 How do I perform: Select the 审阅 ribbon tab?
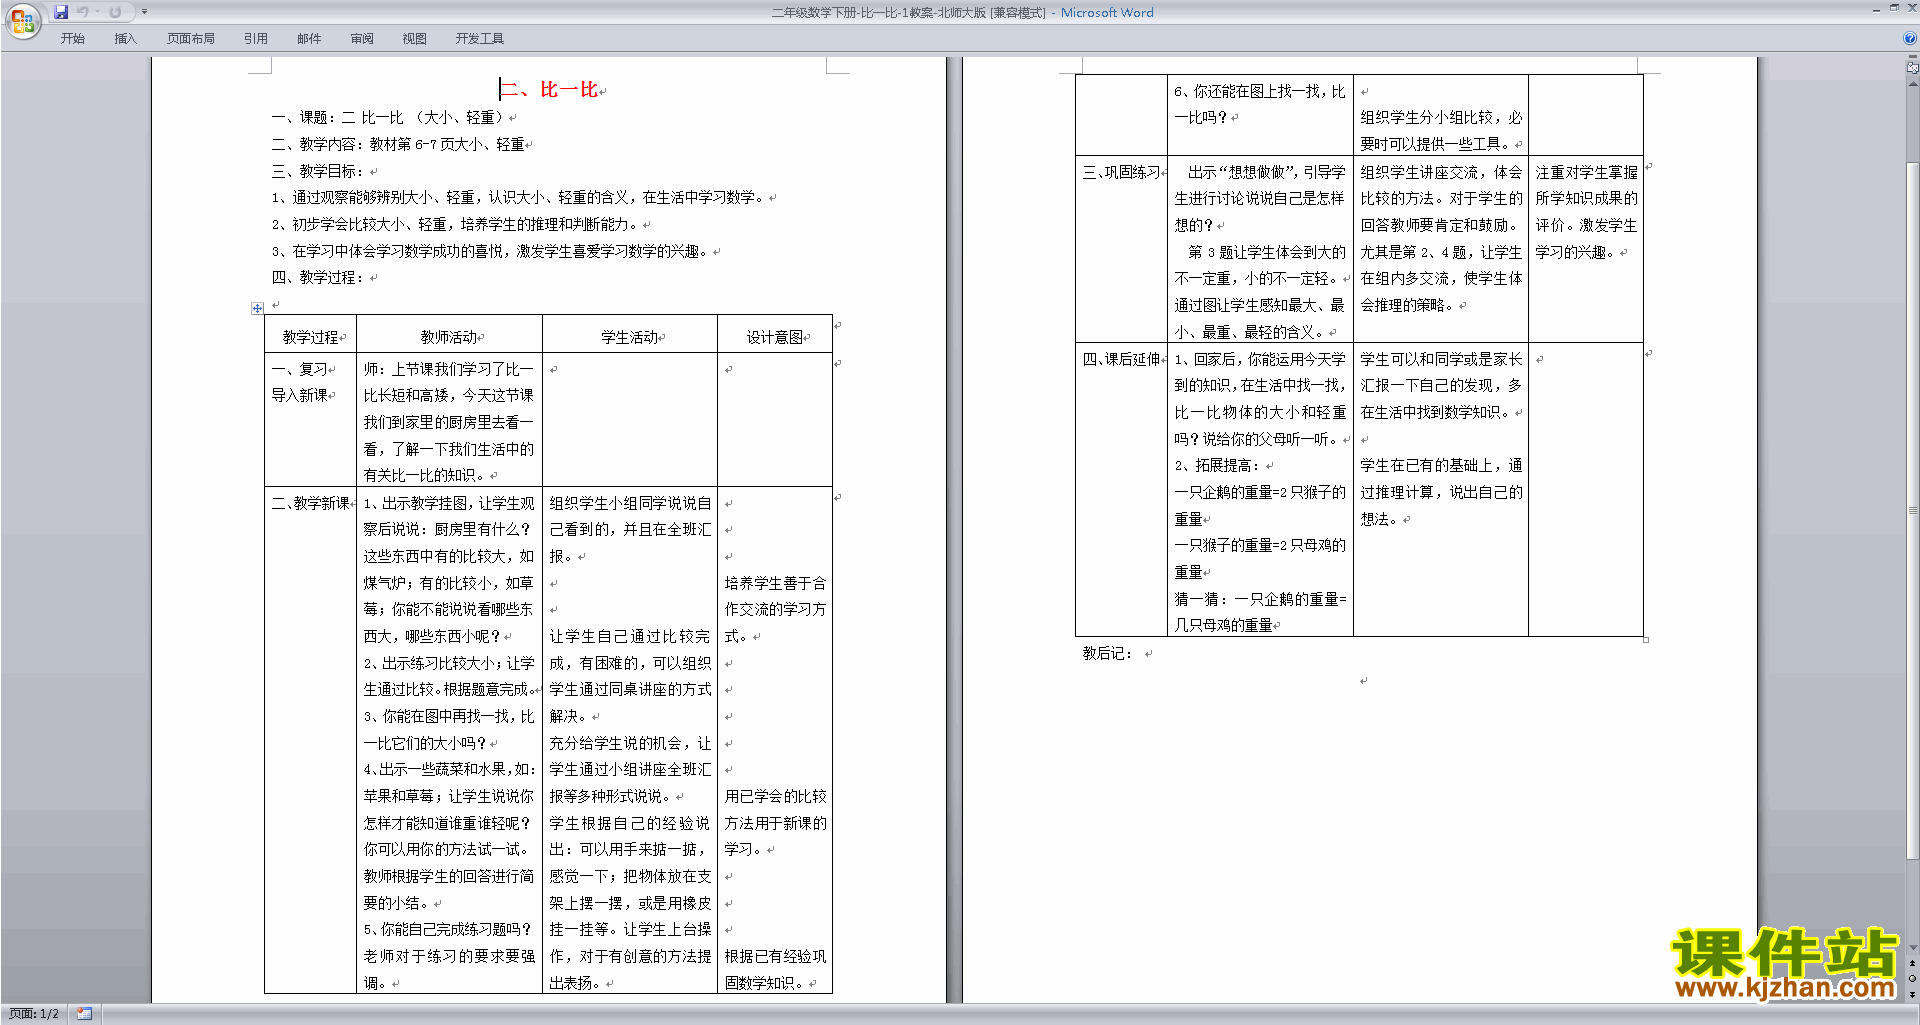click(x=362, y=39)
